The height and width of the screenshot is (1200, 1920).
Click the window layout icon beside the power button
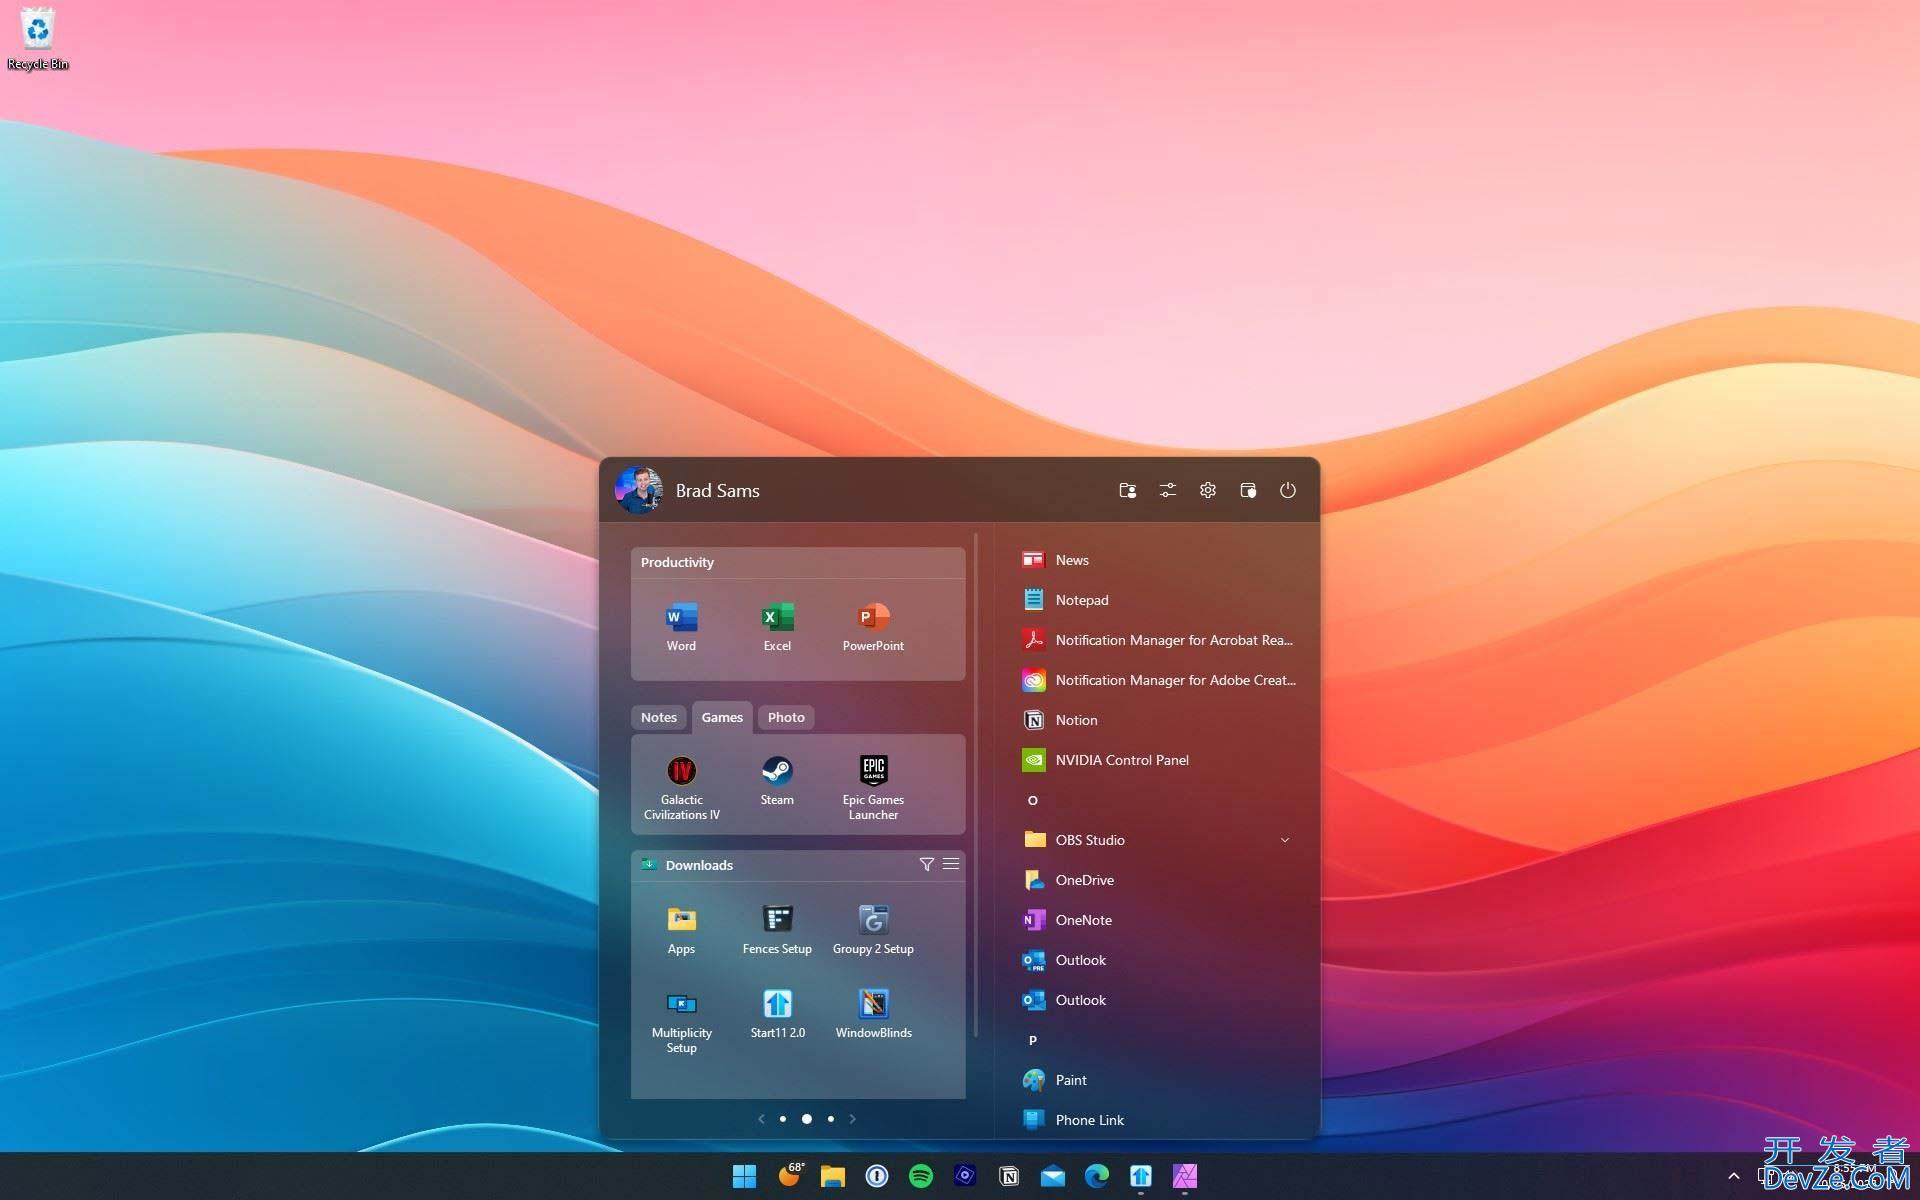tap(1248, 490)
